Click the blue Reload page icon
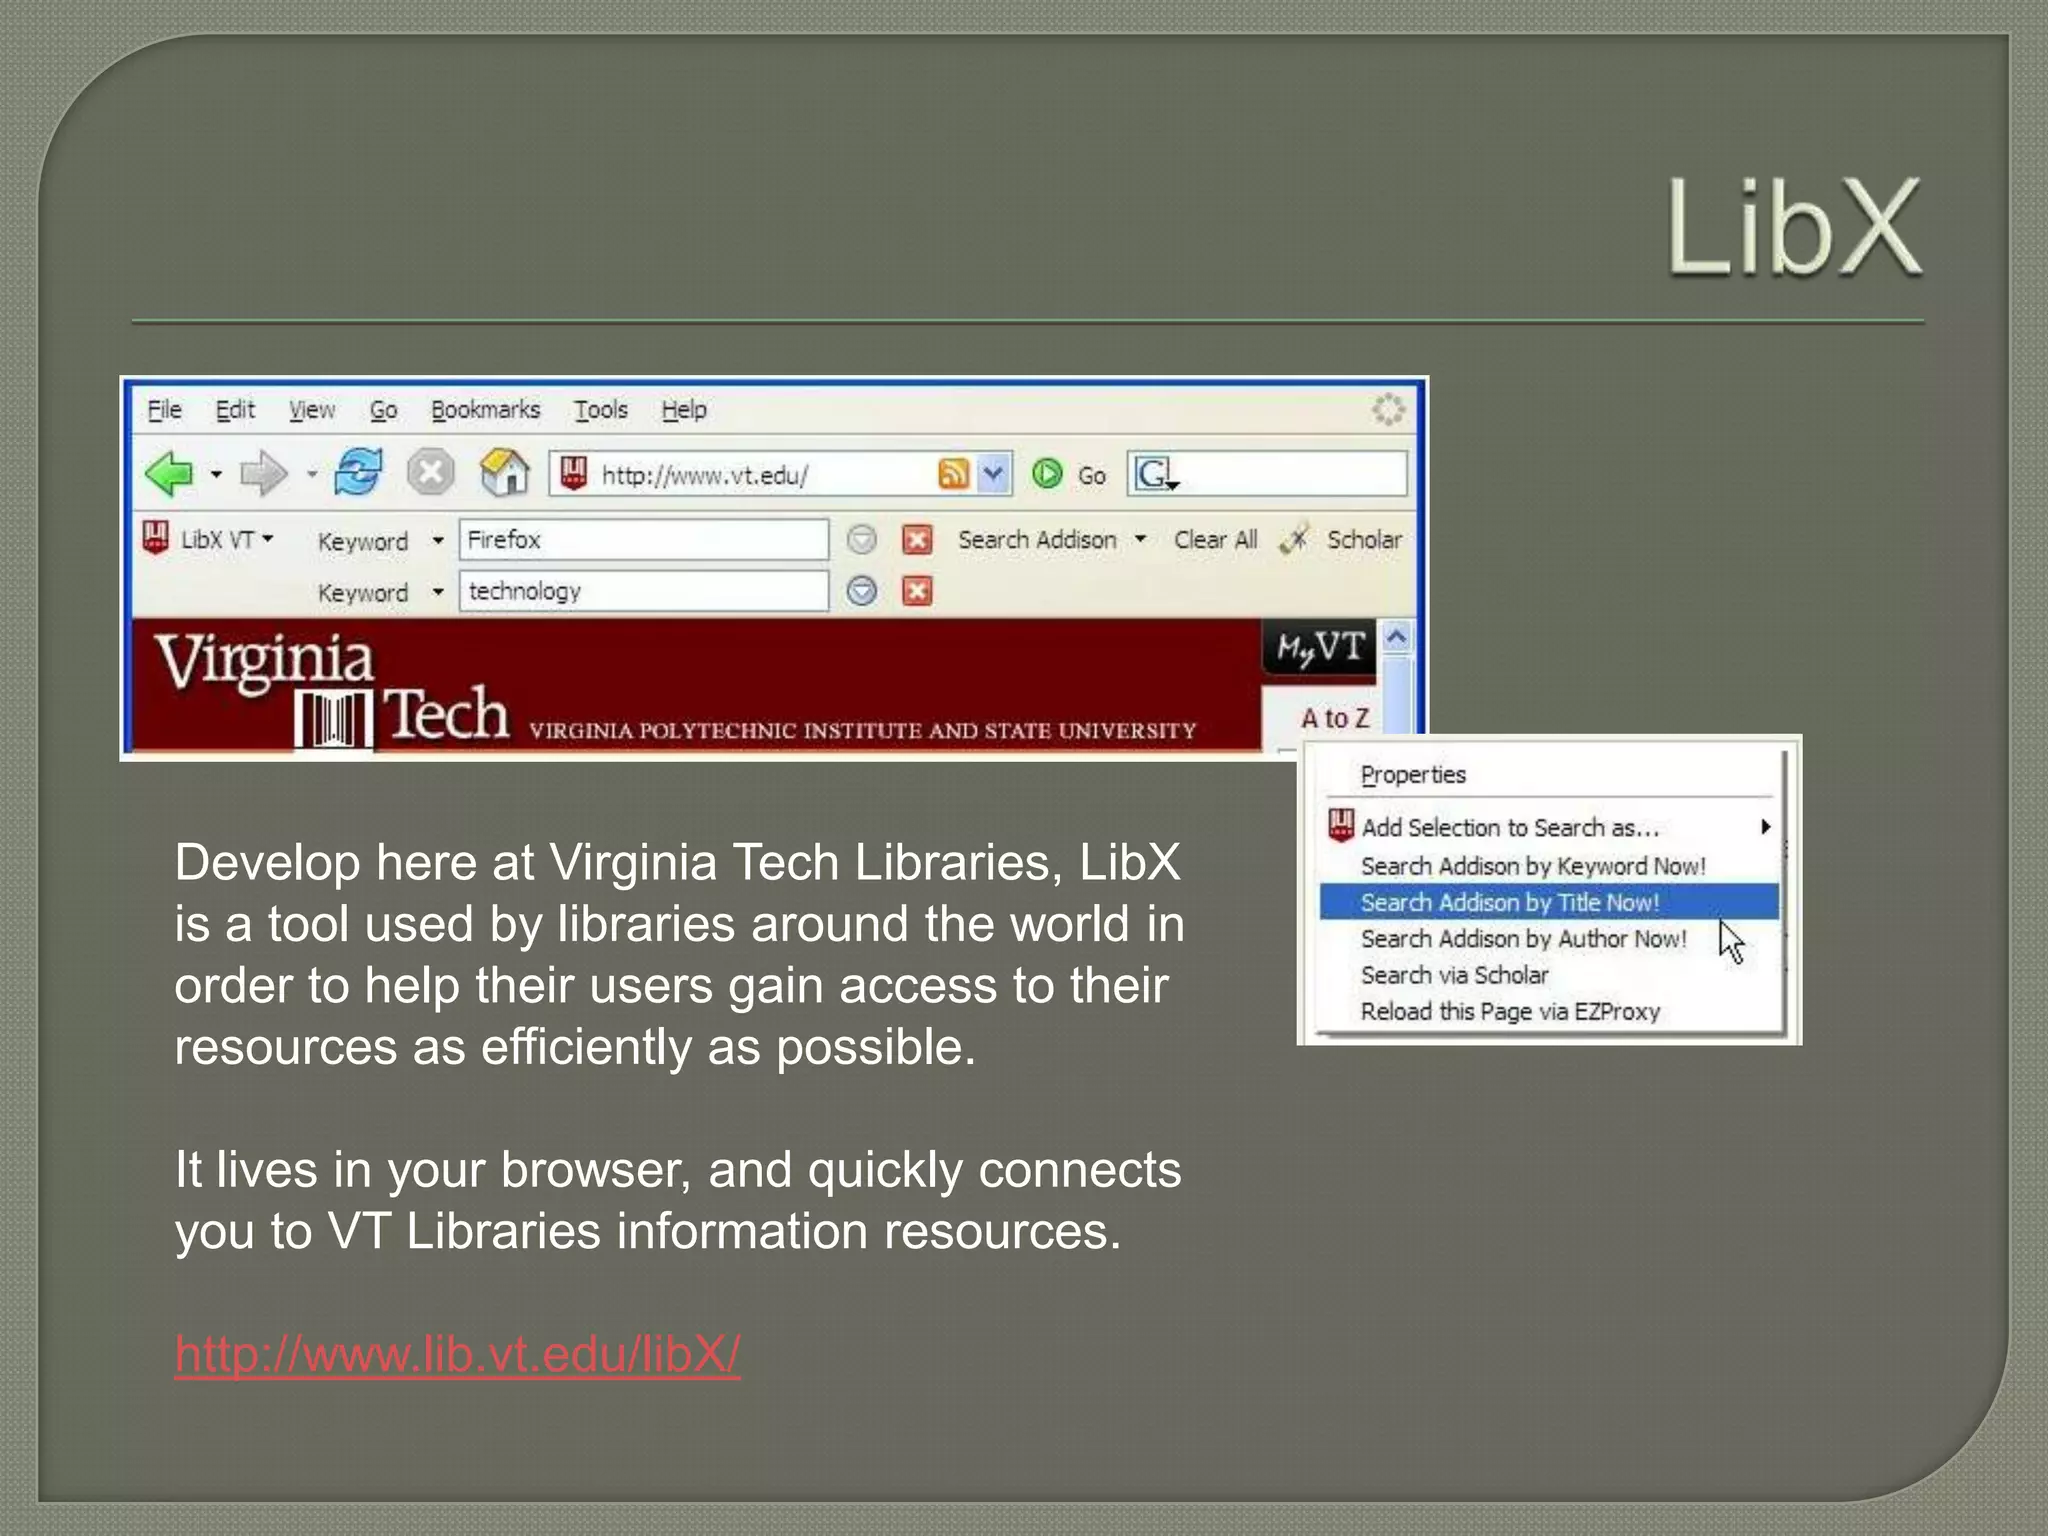The image size is (2048, 1536). (x=358, y=472)
